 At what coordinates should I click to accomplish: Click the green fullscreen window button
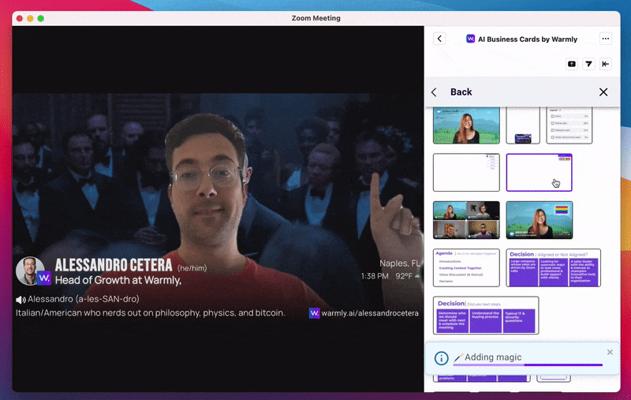(x=41, y=18)
